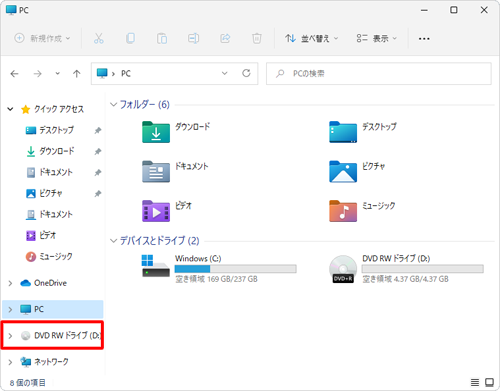Open the 表示 view dropdown

(x=376, y=38)
